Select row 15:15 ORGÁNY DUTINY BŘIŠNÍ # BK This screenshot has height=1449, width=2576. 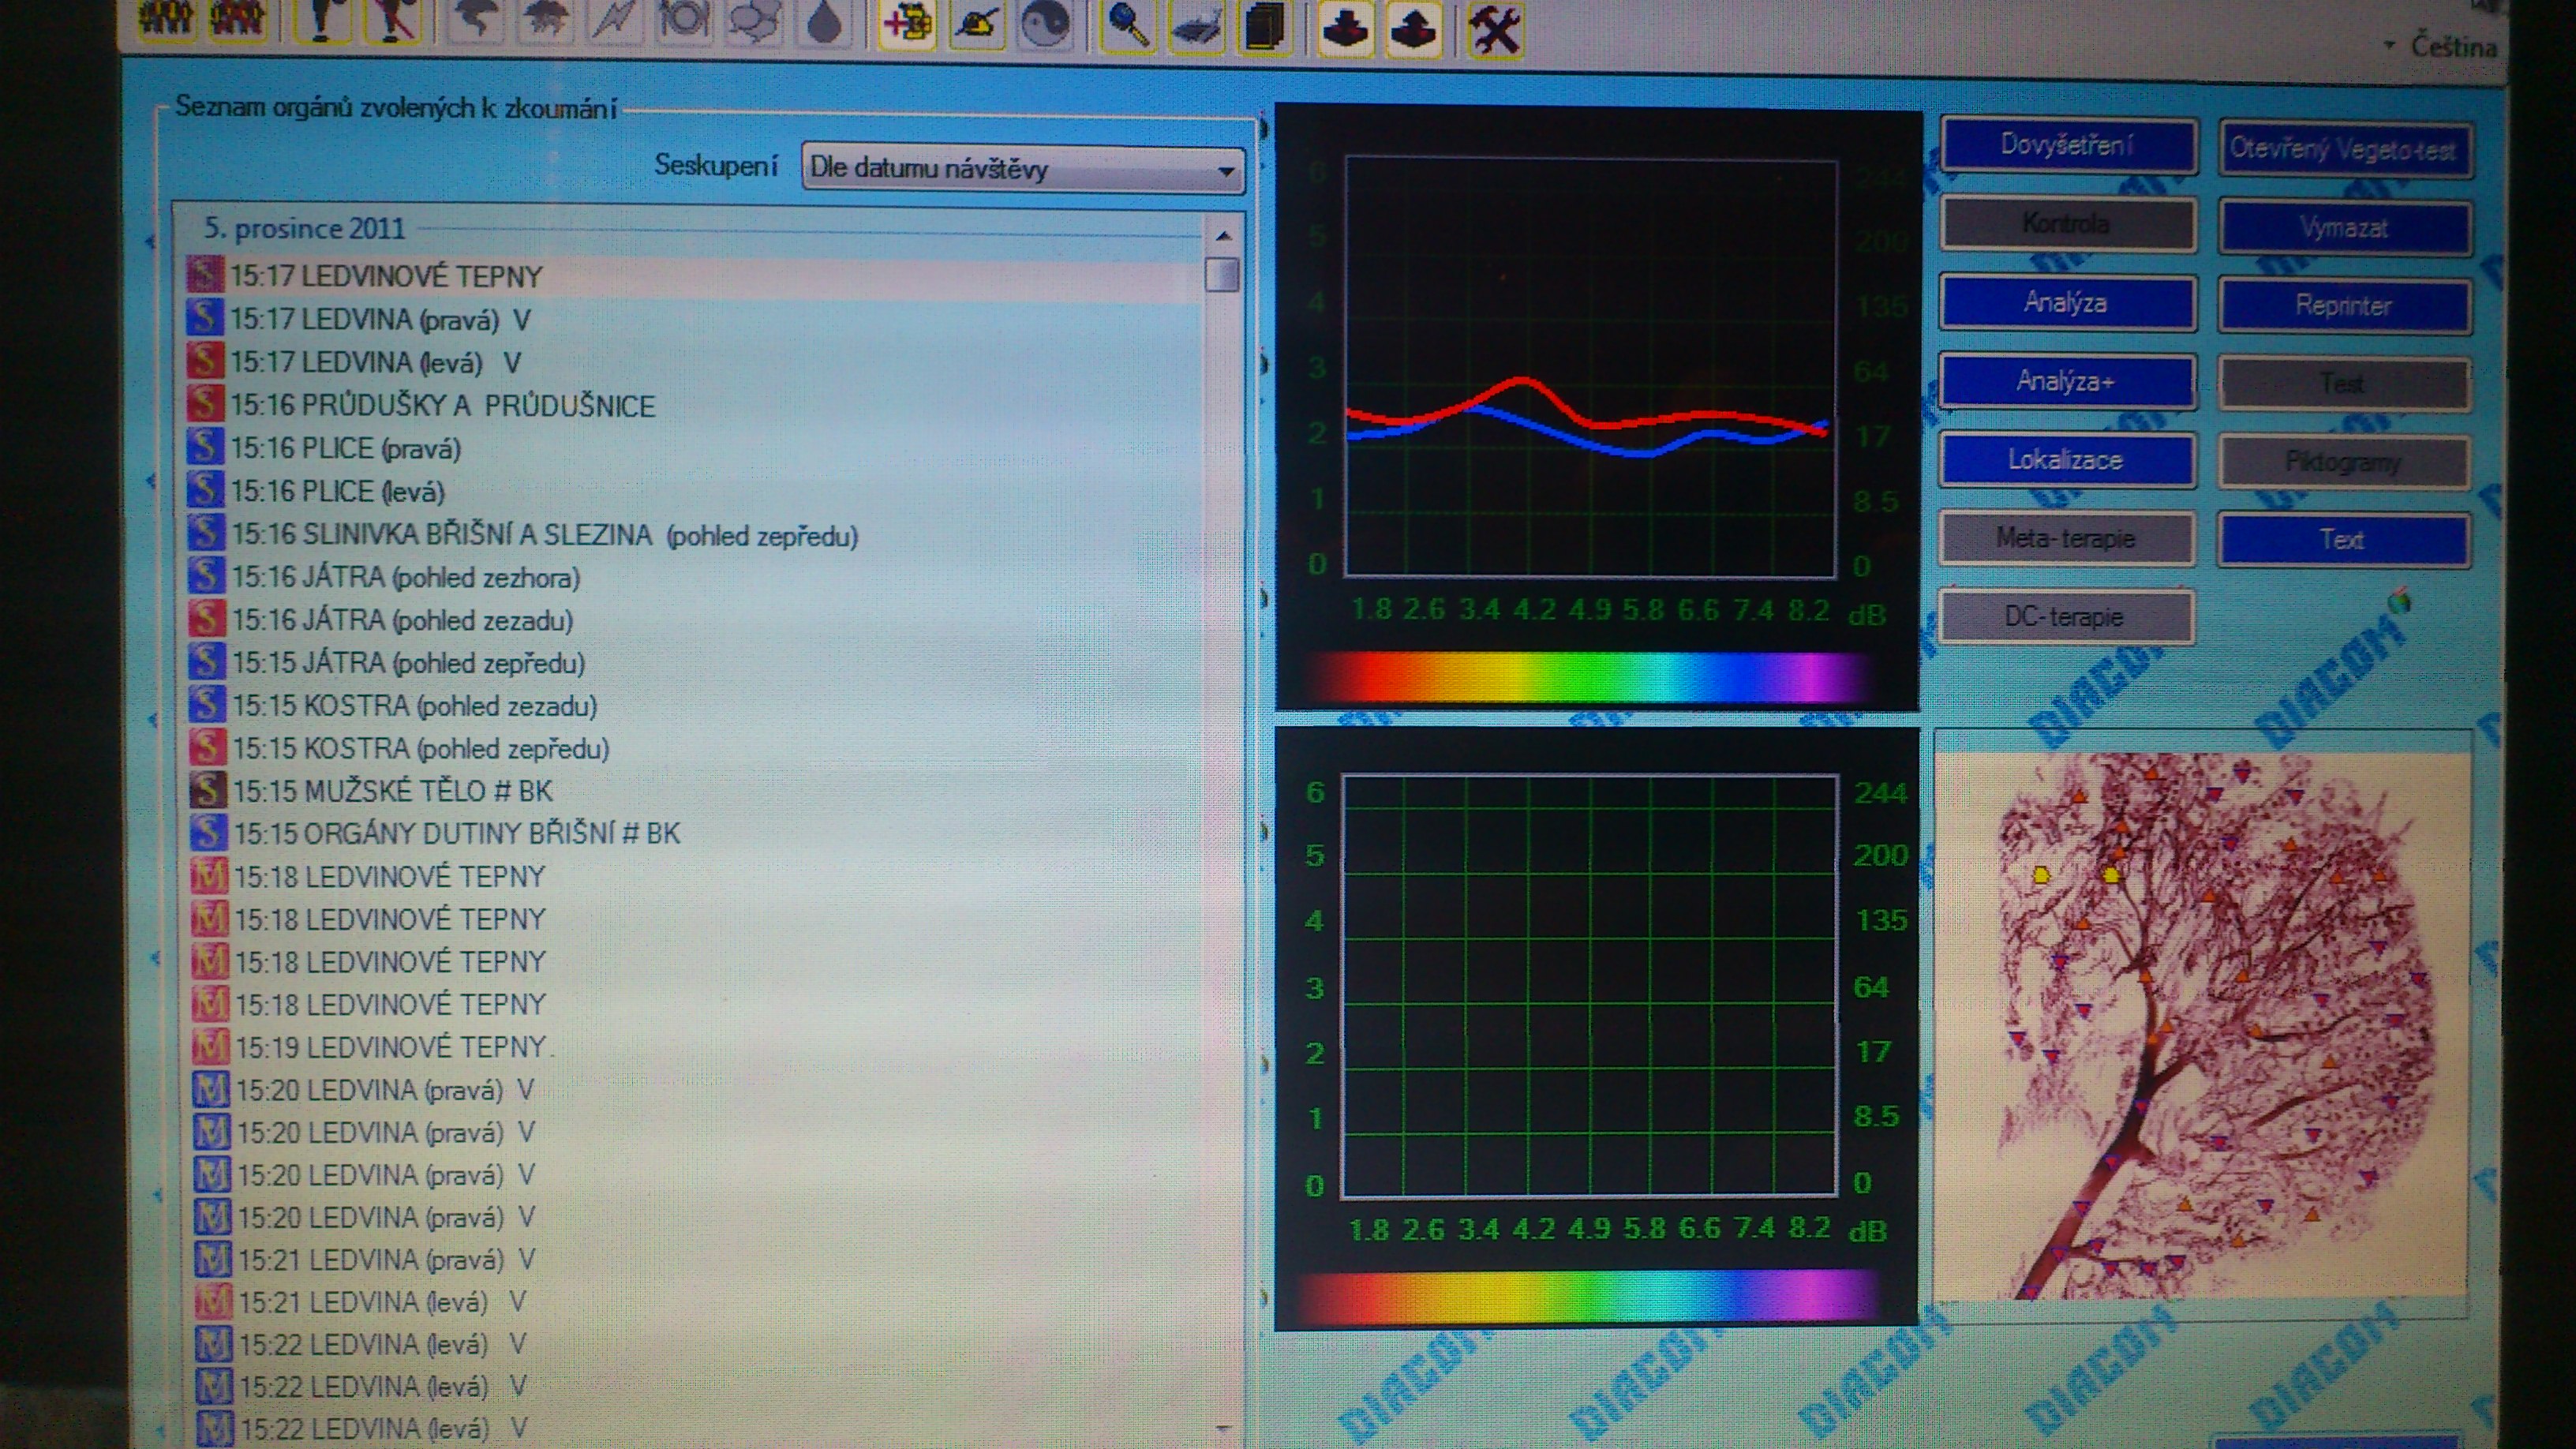pyautogui.click(x=694, y=832)
